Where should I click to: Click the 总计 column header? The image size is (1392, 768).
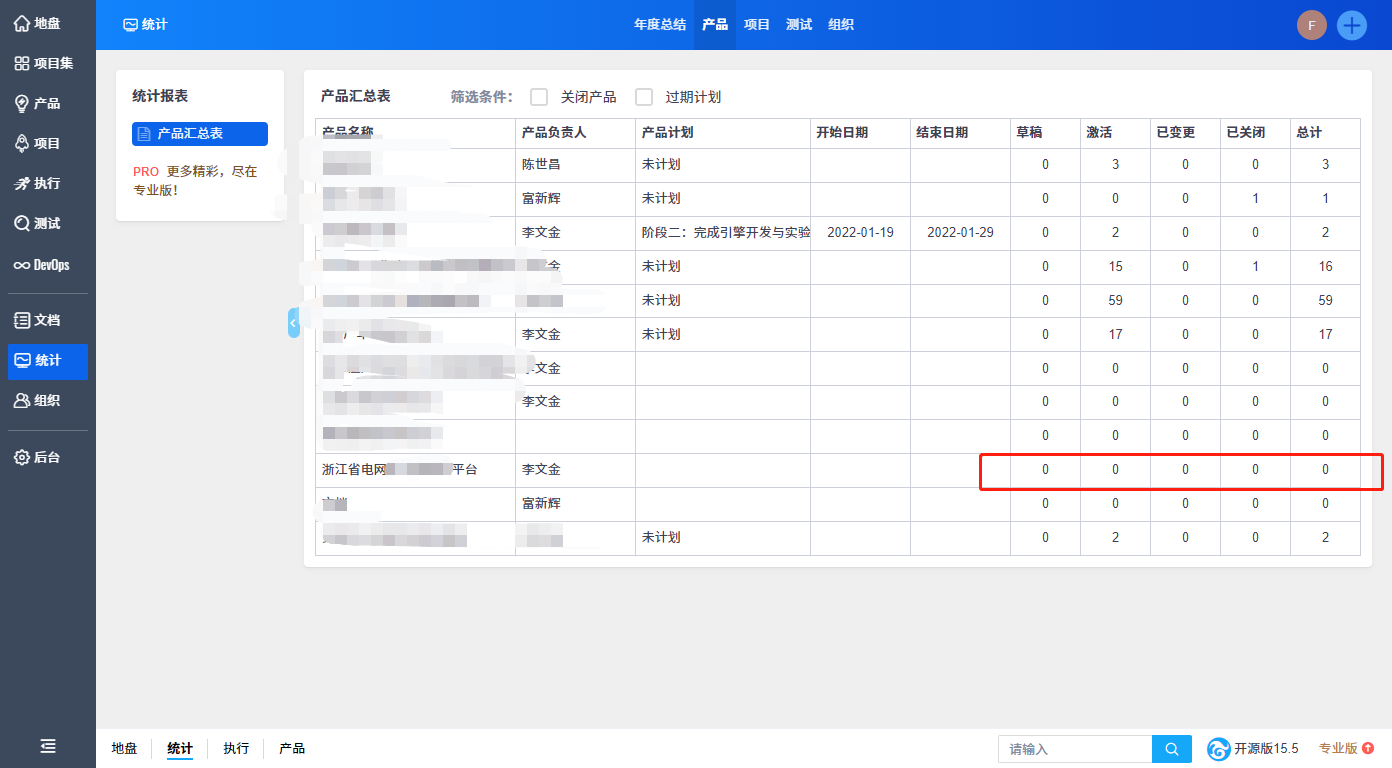pos(1325,133)
